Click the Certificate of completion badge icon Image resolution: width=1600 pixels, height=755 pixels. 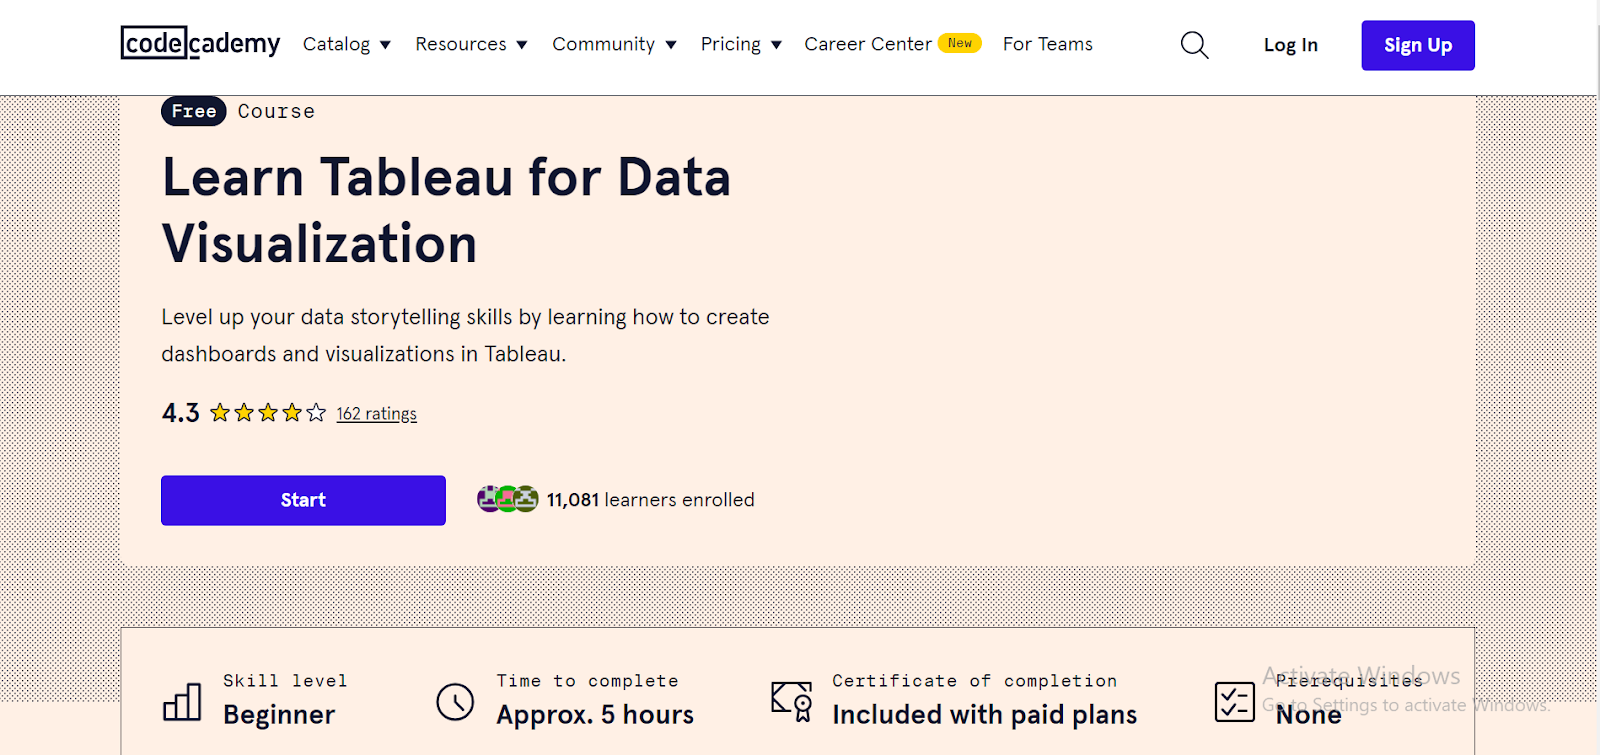click(789, 701)
